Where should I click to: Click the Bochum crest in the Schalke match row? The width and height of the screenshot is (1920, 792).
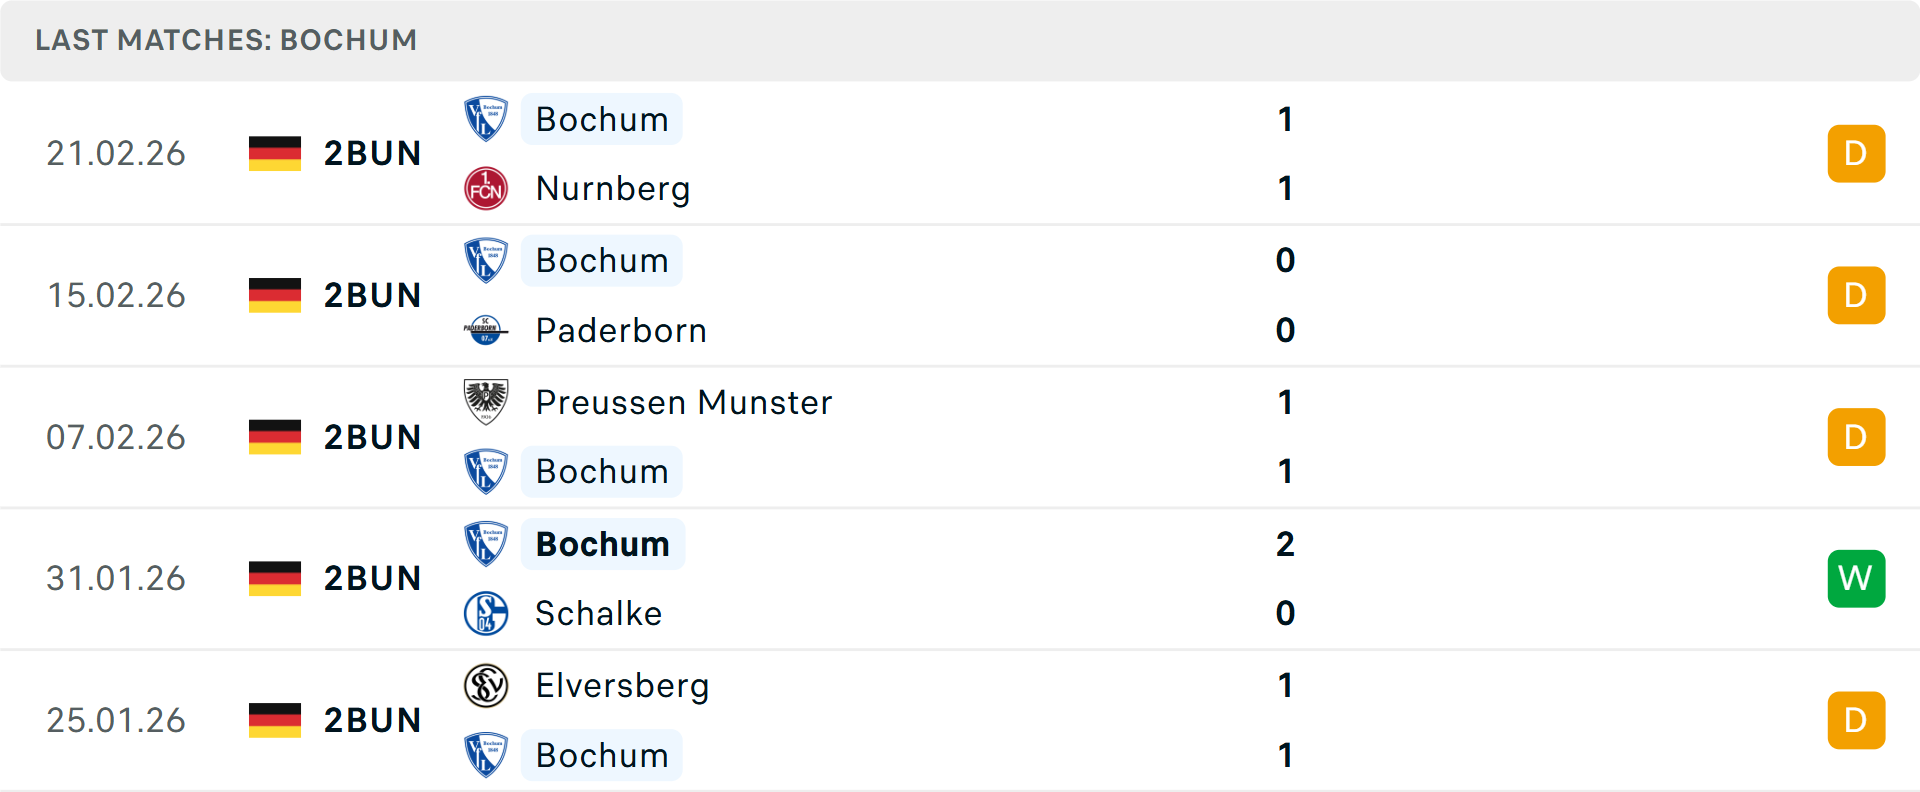tap(486, 544)
